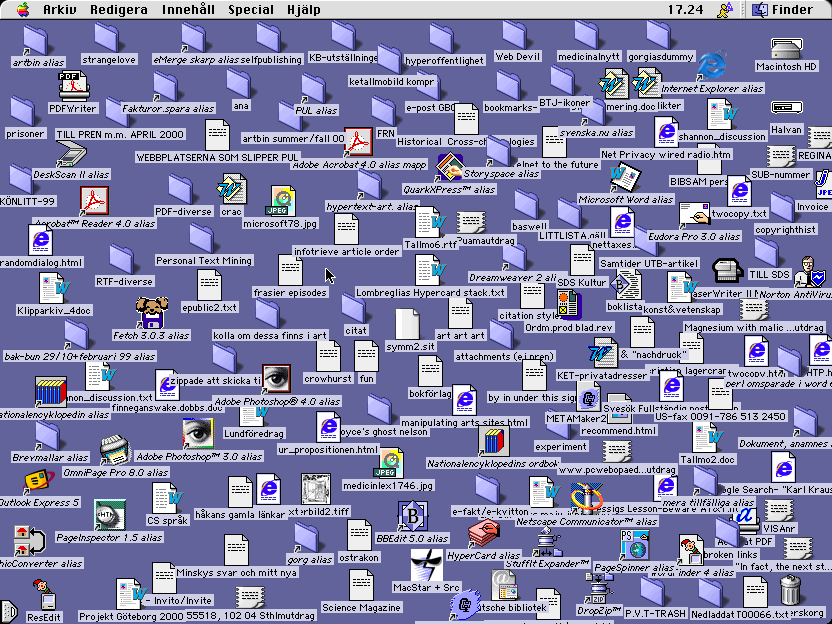Select the Web Devil folder
The width and height of the screenshot is (832, 624).
click(514, 34)
